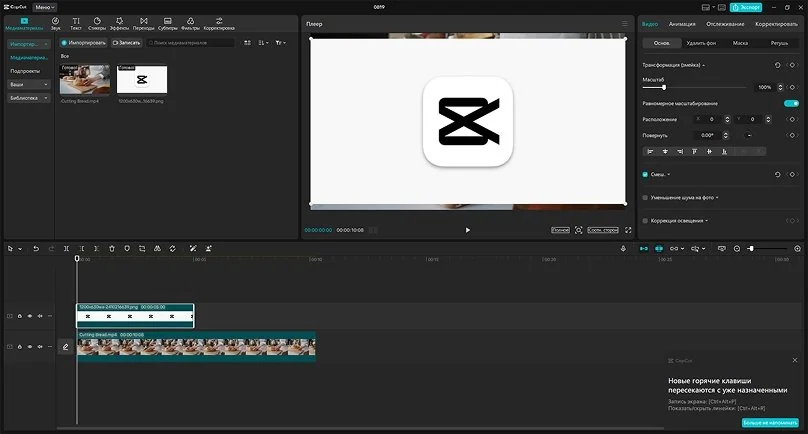Viewport: 808px width, 434px height.
Task: Adjust the timeline zoom slider handle
Action: (751, 248)
